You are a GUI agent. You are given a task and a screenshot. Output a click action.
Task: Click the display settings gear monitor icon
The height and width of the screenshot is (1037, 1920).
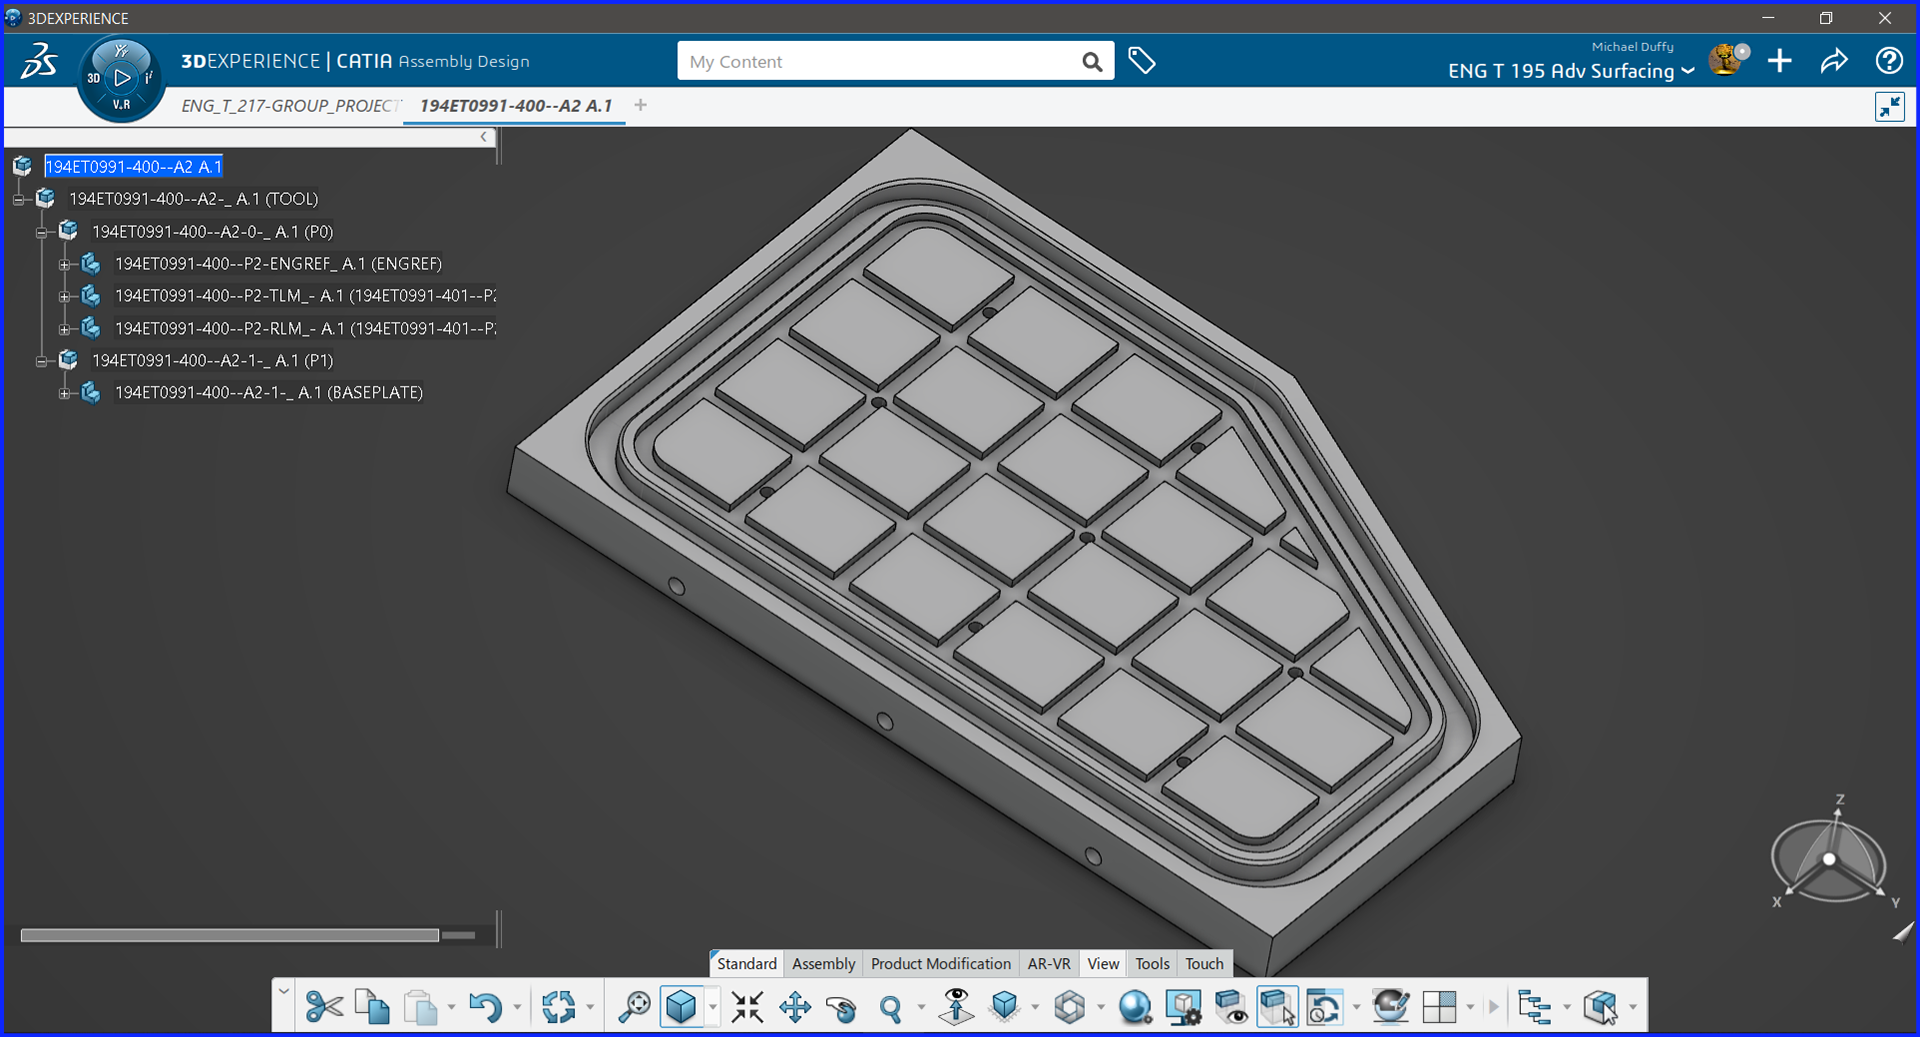tap(1183, 1006)
